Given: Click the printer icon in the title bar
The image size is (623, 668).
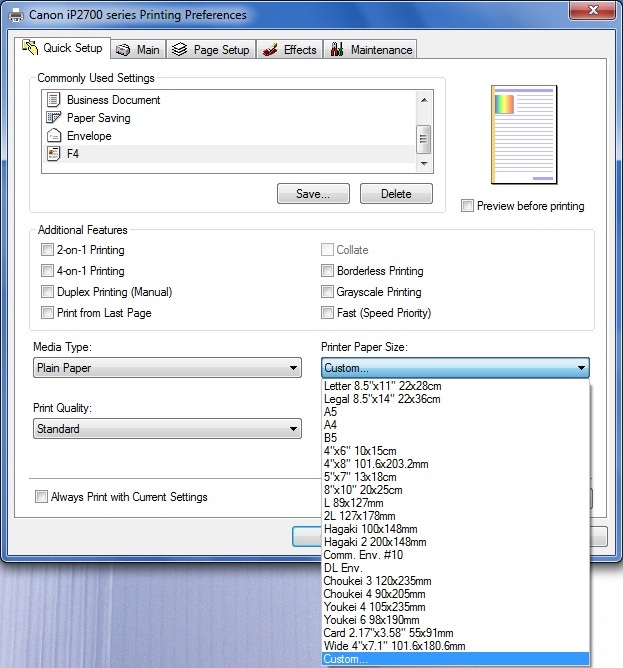Looking at the screenshot, I should pyautogui.click(x=16, y=15).
